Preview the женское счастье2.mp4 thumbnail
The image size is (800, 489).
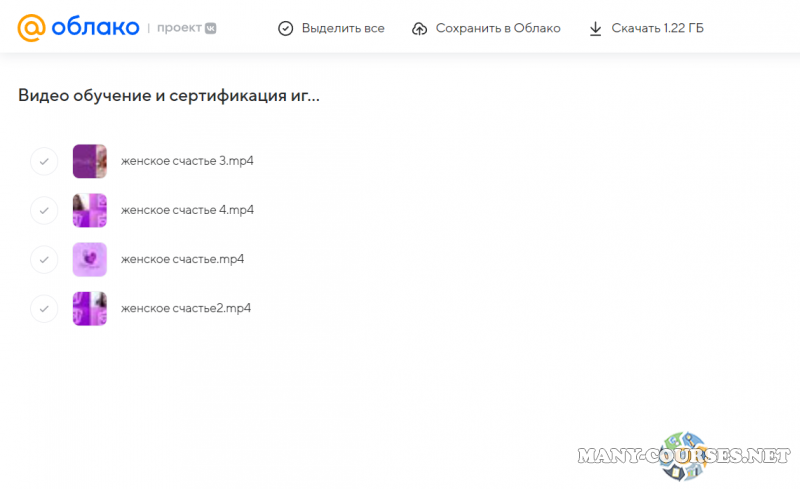point(90,308)
